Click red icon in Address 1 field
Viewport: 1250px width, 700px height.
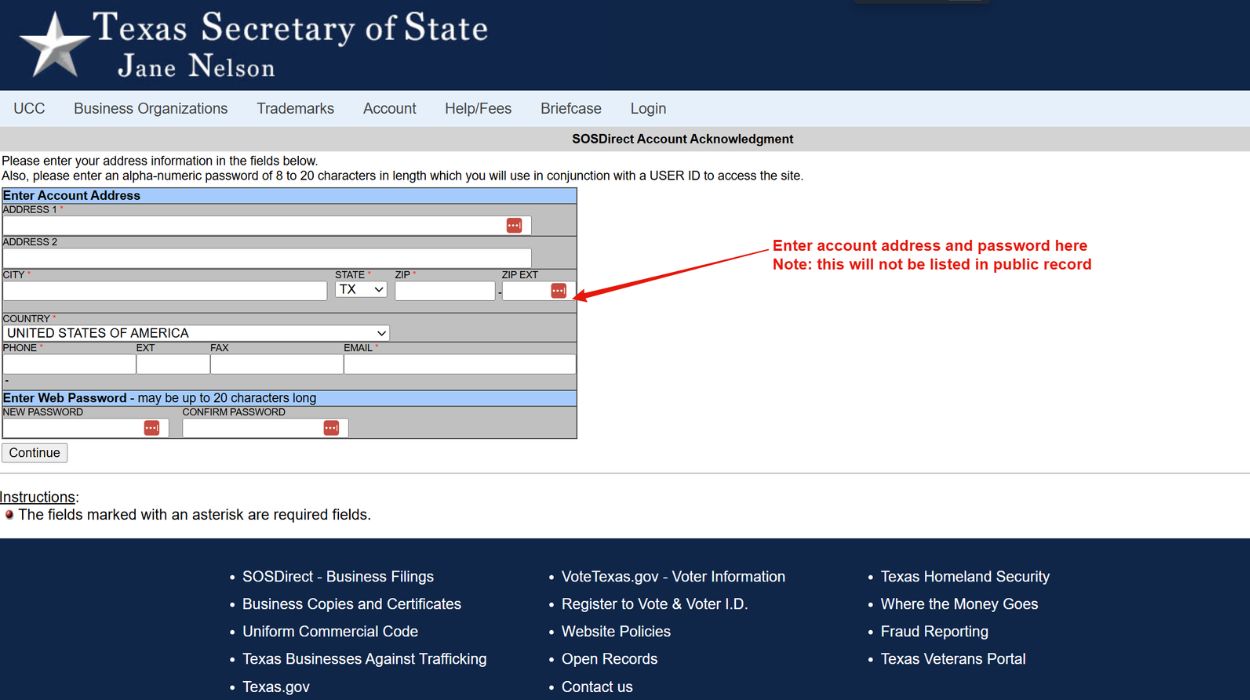tap(514, 226)
